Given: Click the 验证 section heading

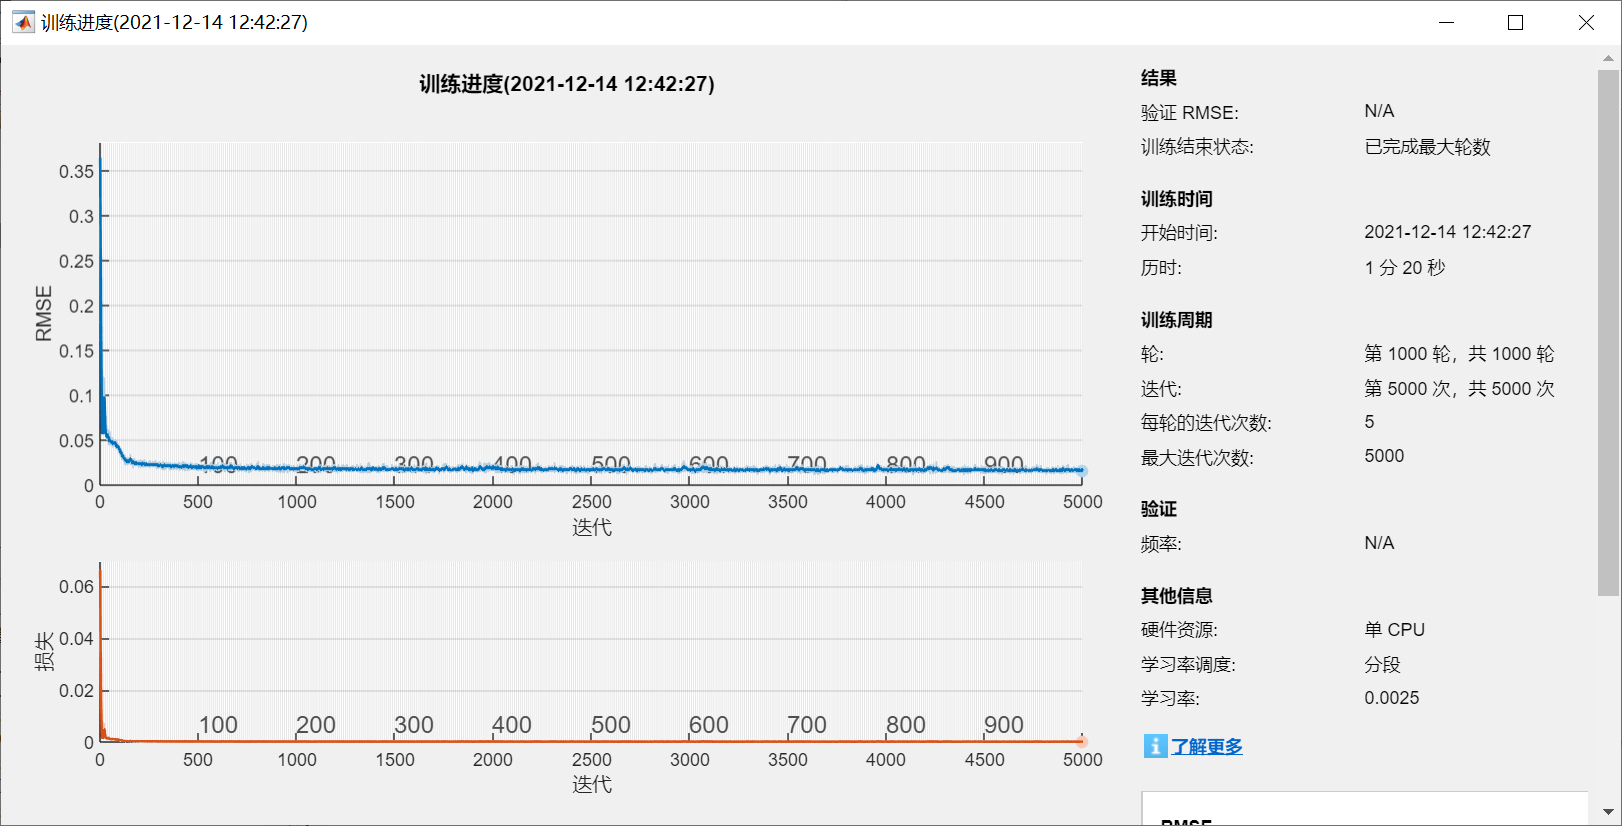Looking at the screenshot, I should click(x=1159, y=509).
